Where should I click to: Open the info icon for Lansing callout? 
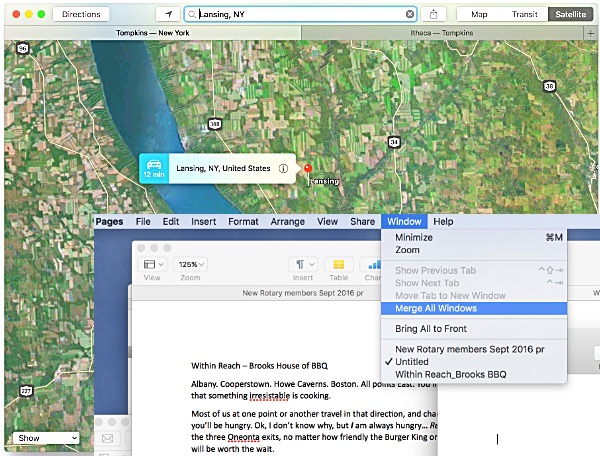(x=284, y=169)
